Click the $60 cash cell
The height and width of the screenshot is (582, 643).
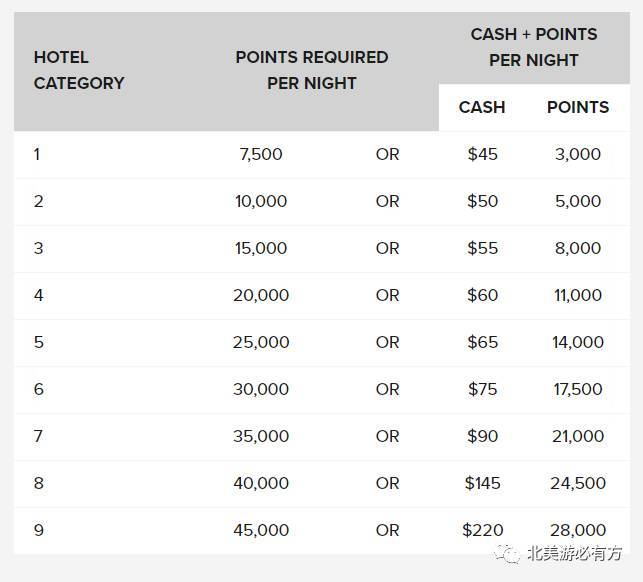482,295
